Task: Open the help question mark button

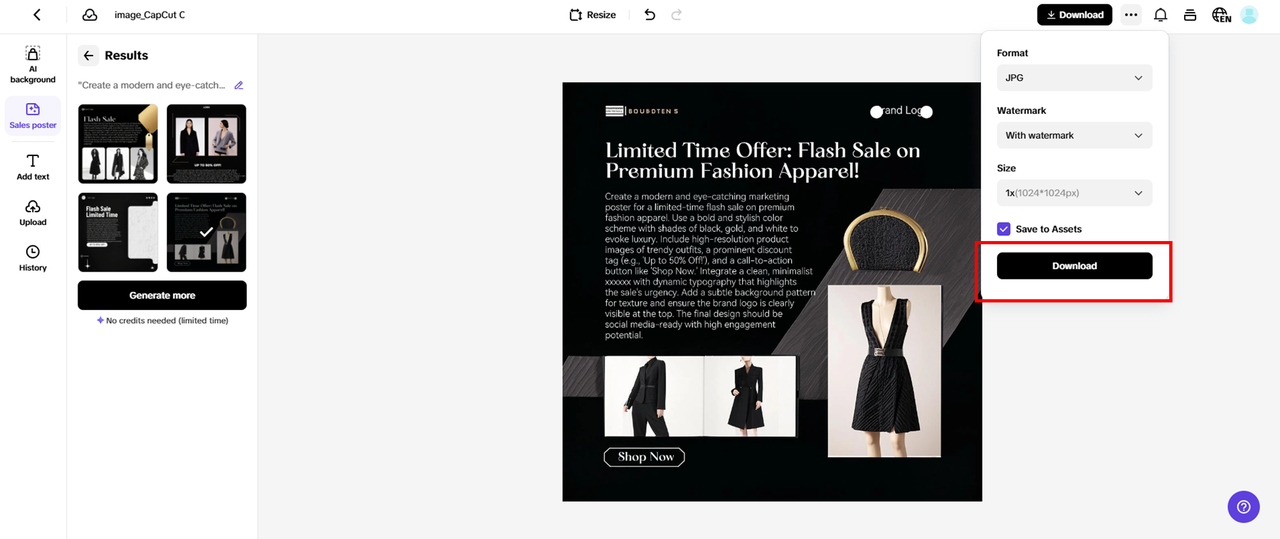Action: point(1243,506)
